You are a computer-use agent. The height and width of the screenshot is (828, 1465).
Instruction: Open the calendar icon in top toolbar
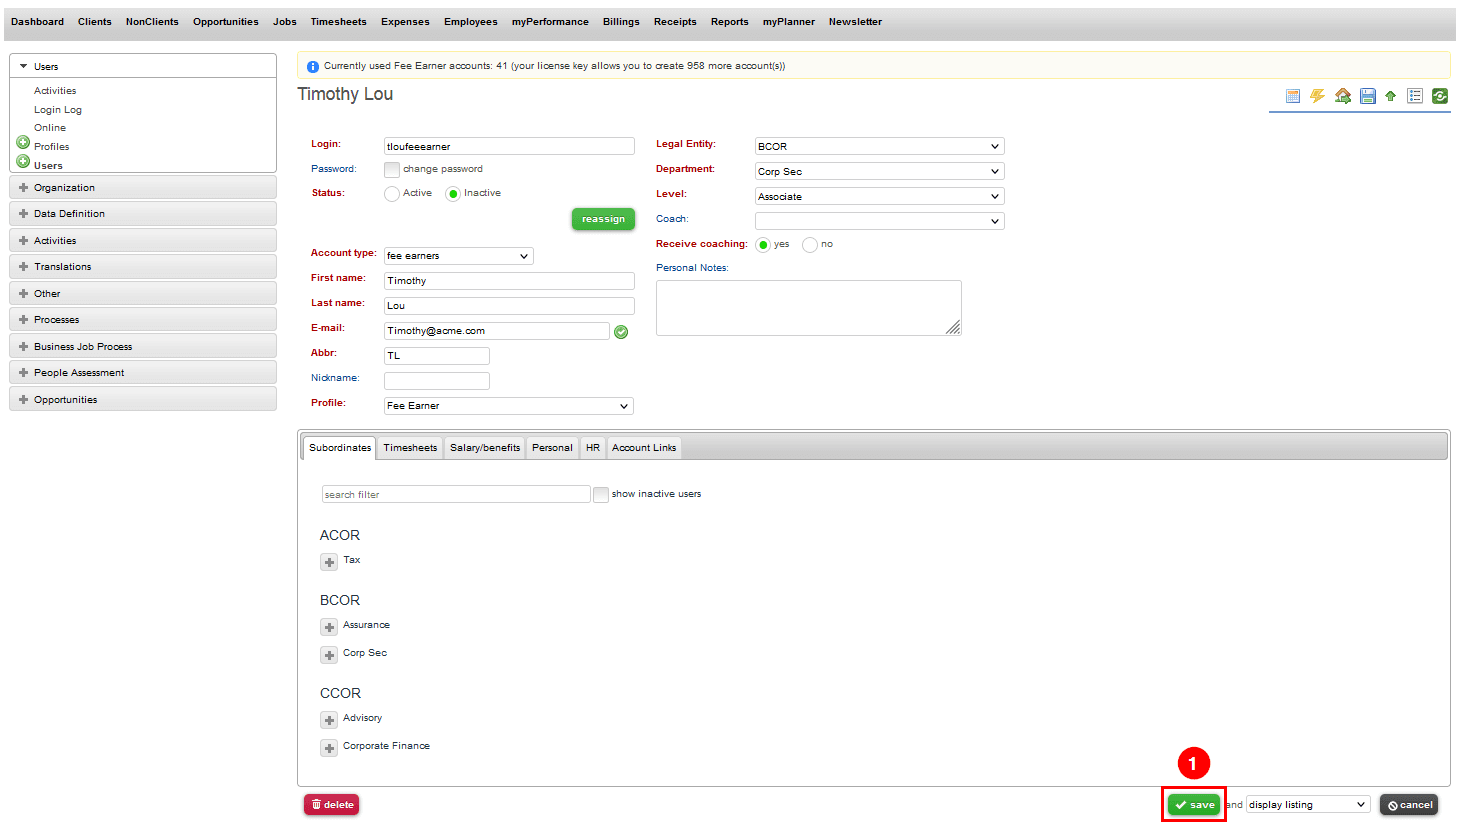[x=1293, y=96]
